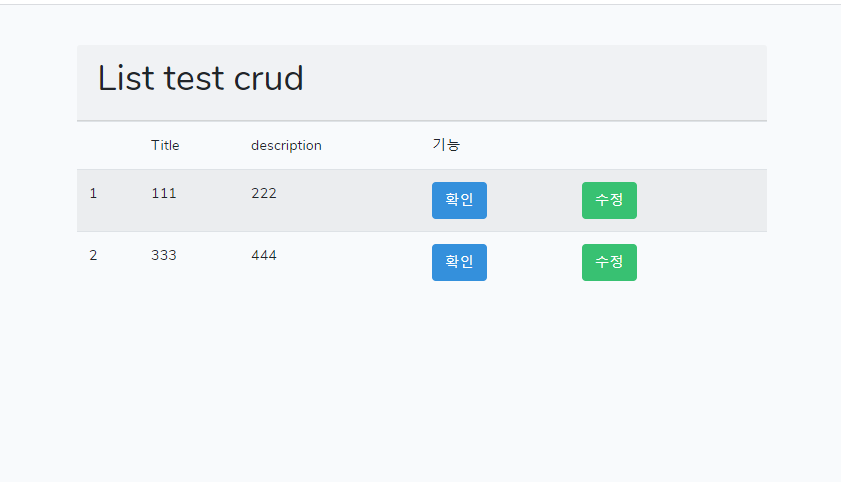841x482 pixels.
Task: Select the description cell reading 222
Action: [264, 193]
